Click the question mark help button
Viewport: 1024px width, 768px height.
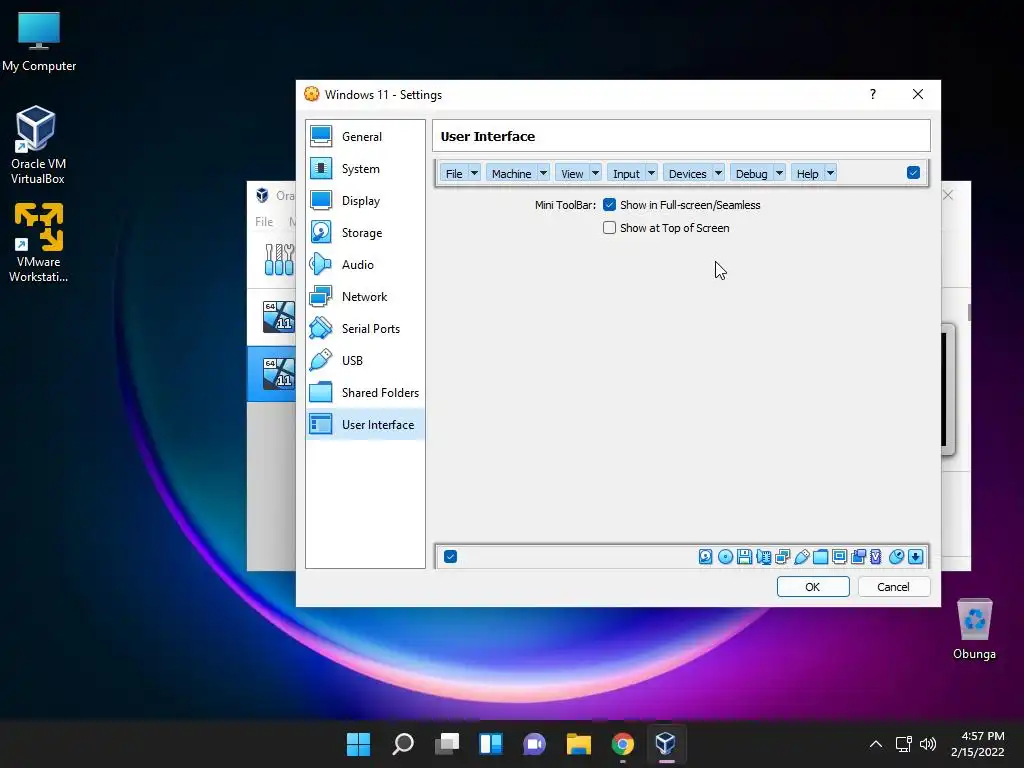tap(872, 94)
